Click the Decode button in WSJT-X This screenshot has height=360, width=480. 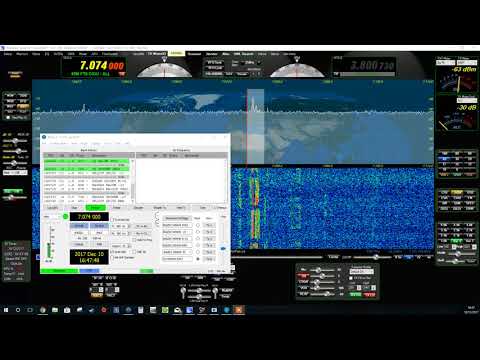pyautogui.click(x=139, y=208)
